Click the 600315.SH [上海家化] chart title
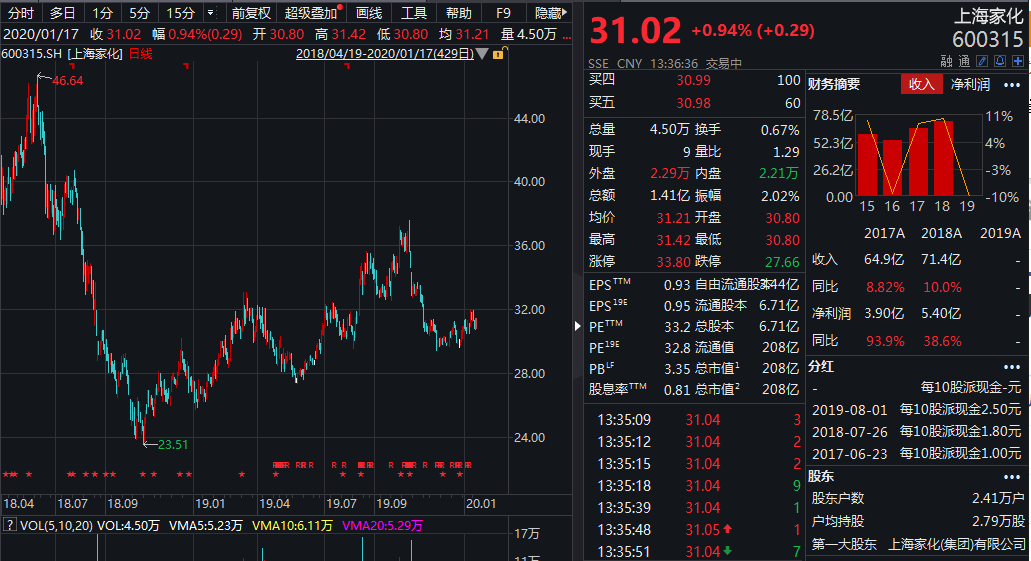This screenshot has width=1031, height=561. 62,53
